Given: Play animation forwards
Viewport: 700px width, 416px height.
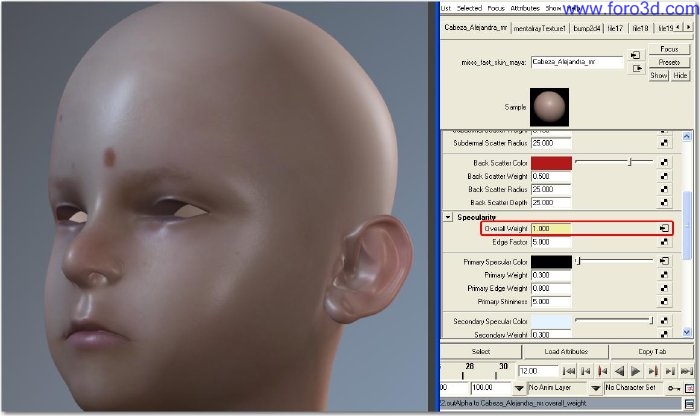Looking at the screenshot, I should 636,371.
